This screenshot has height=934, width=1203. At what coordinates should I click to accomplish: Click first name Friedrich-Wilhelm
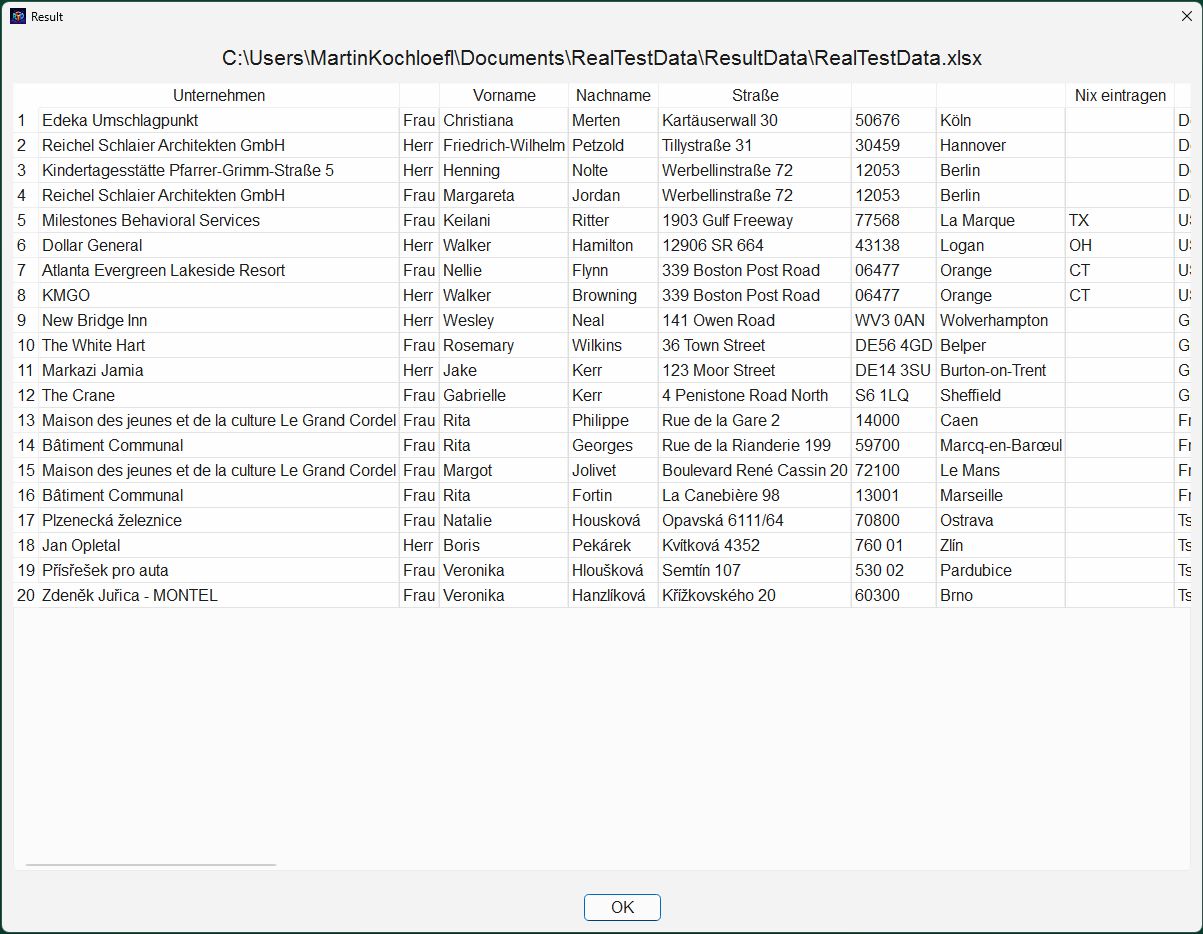(504, 145)
